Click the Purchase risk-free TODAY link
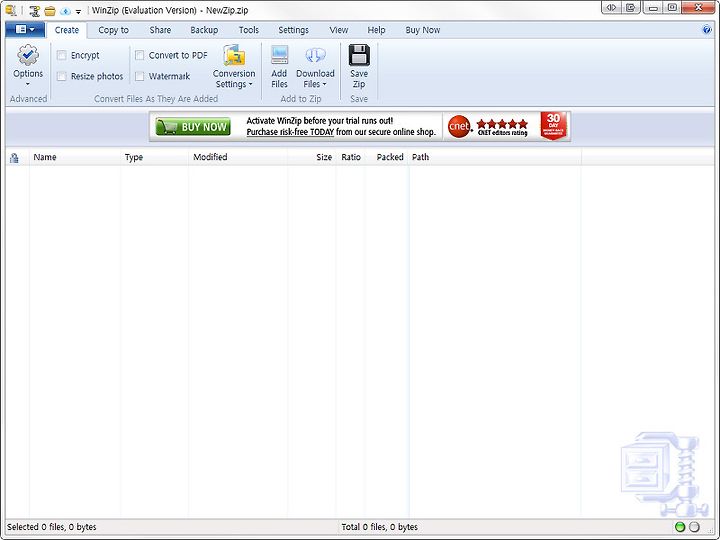 tap(290, 132)
